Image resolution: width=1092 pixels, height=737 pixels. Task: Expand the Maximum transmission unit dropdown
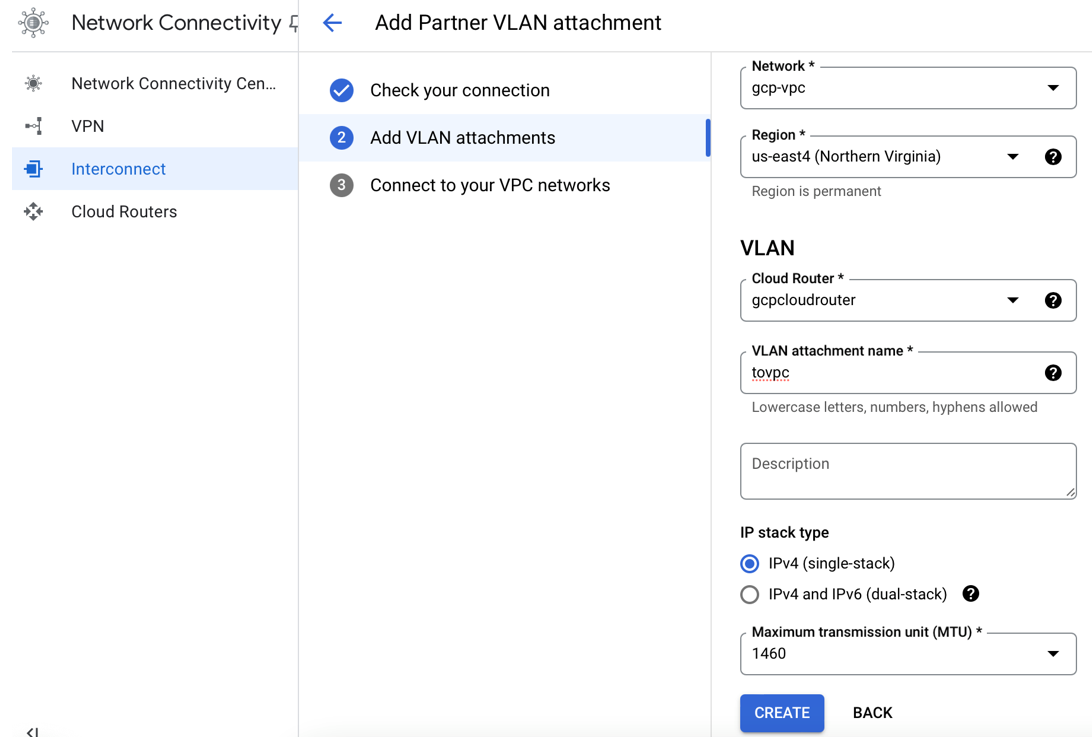[x=907, y=654]
